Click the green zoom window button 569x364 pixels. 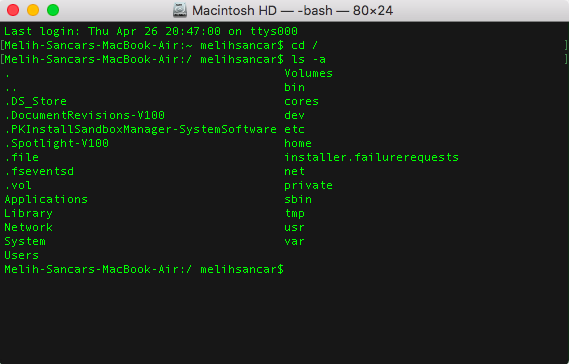coord(53,10)
